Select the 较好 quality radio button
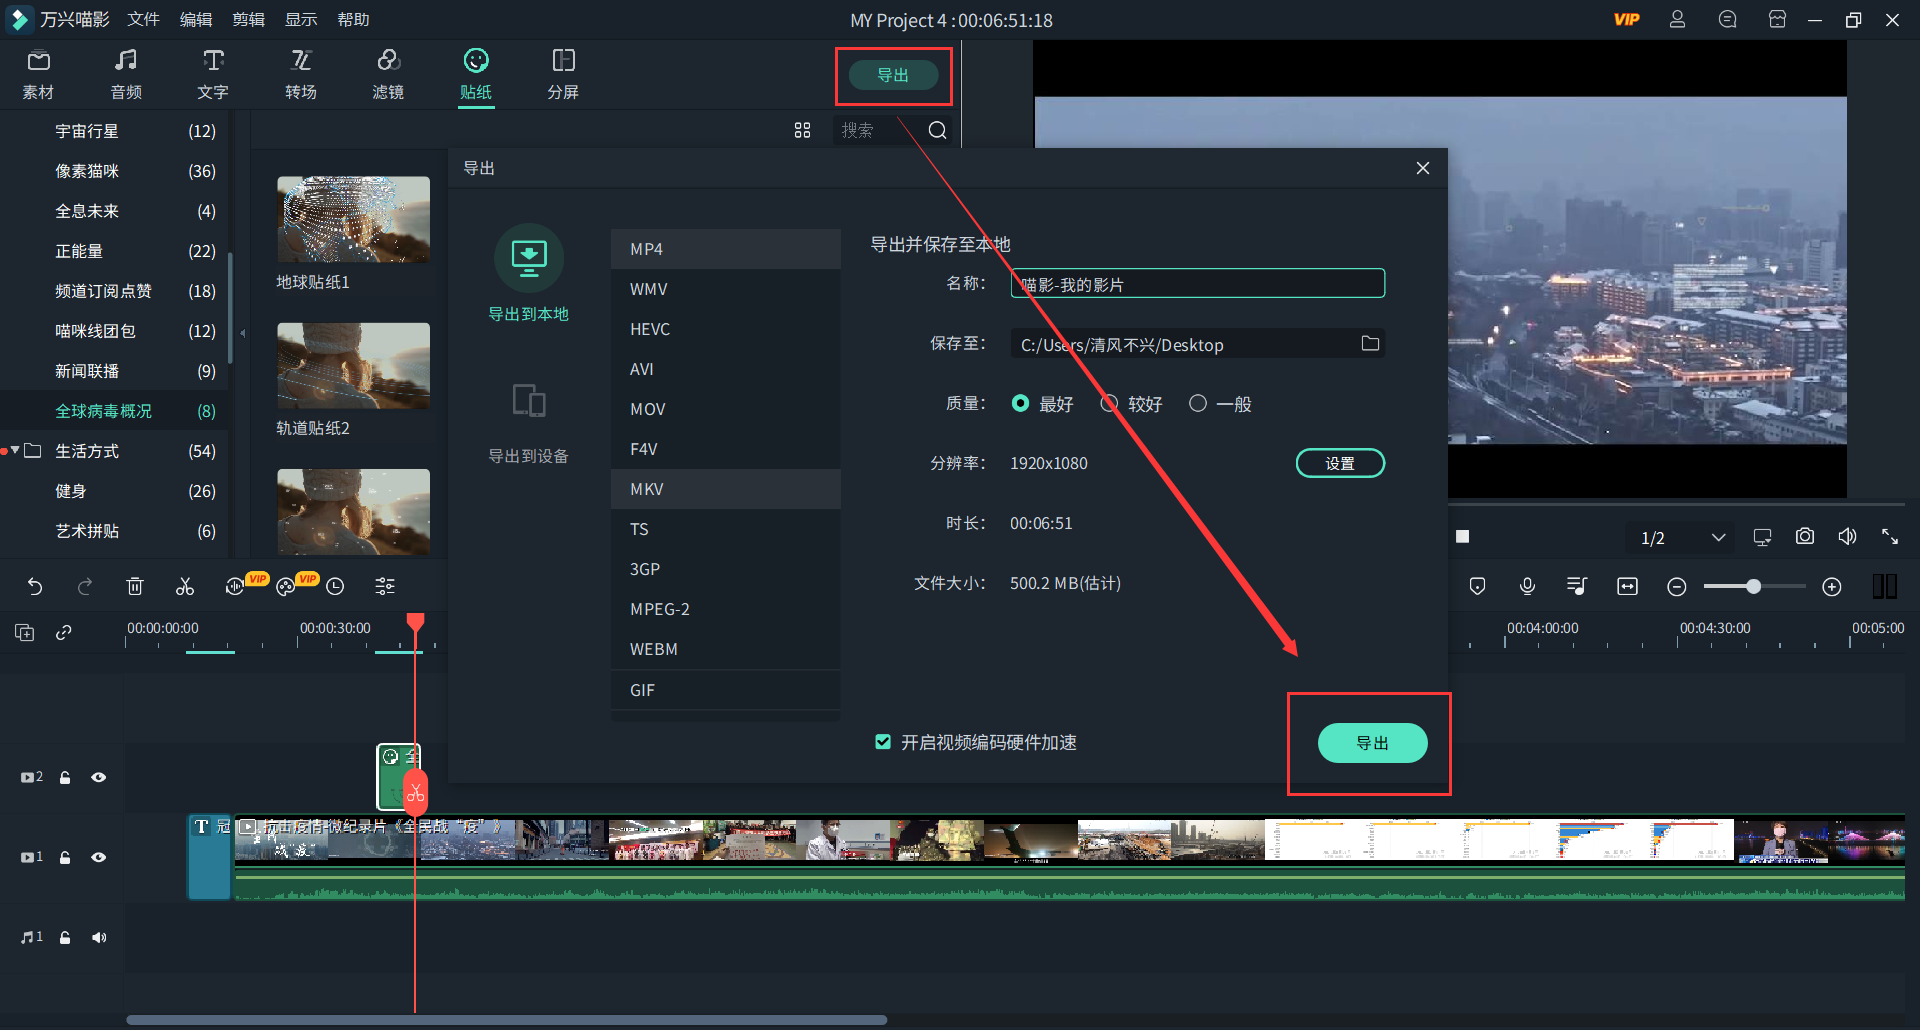Image resolution: width=1920 pixels, height=1030 pixels. [1109, 404]
